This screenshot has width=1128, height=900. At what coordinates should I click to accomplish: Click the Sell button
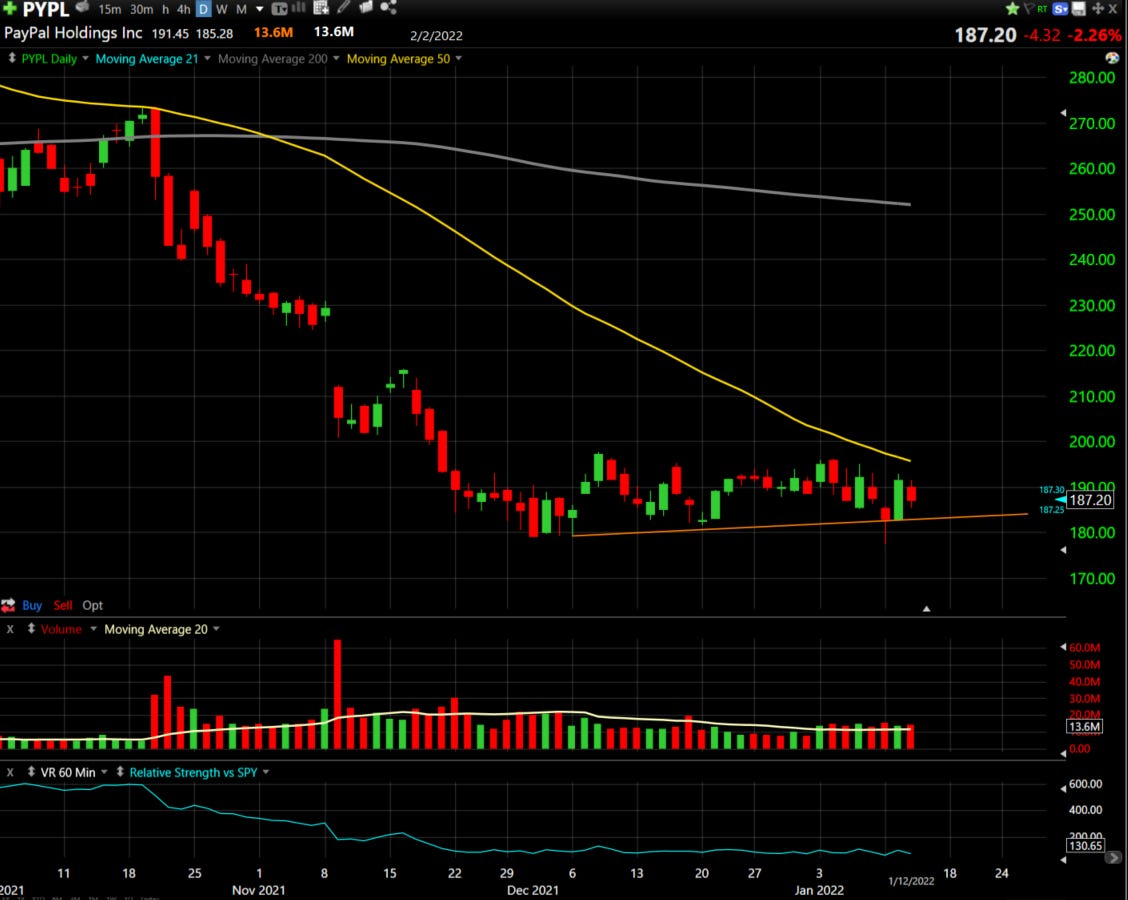(63, 605)
